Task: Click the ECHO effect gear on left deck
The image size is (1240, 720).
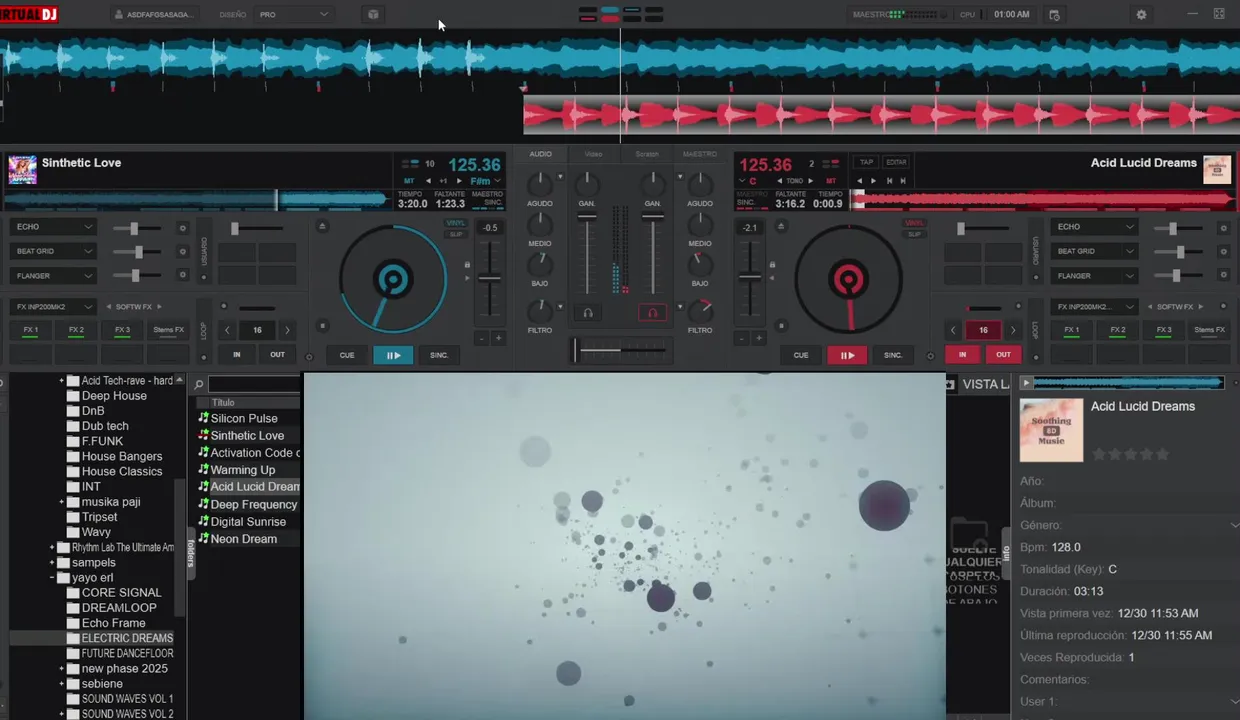Action: 182,227
